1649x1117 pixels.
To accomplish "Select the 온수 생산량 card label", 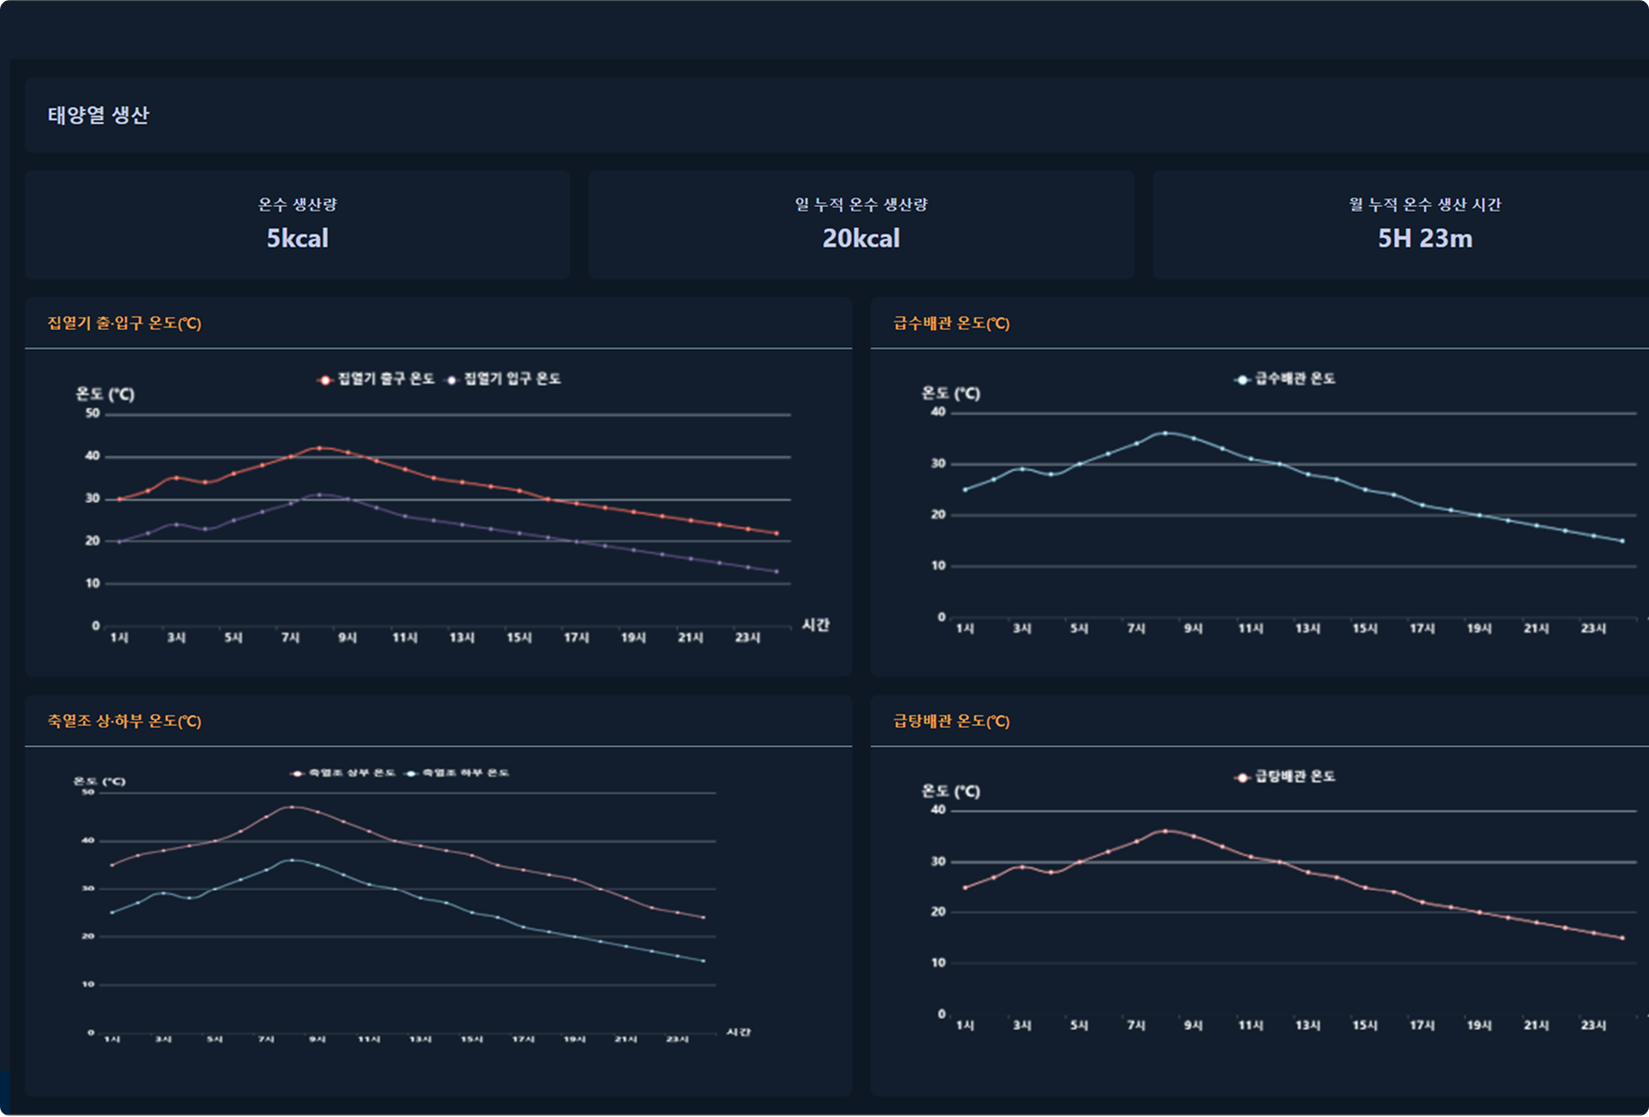I will click(x=297, y=204).
